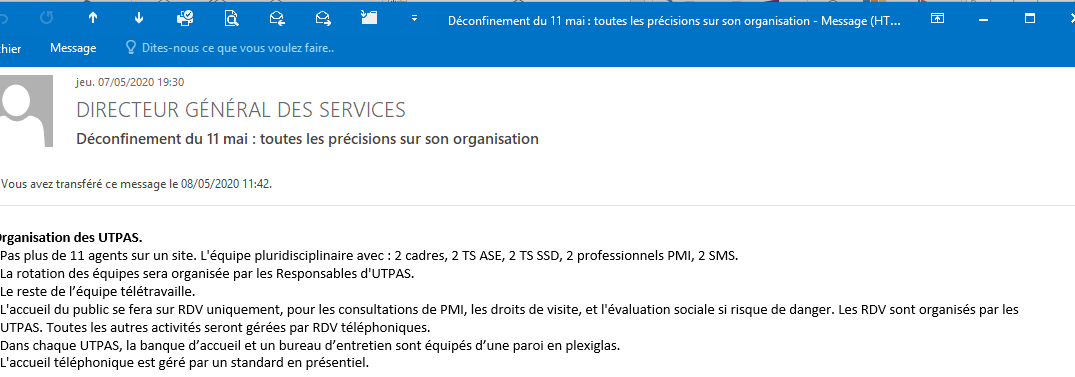Click the 'Organisation des UTPAS.' heading
This screenshot has height=377, width=1075.
69,239
